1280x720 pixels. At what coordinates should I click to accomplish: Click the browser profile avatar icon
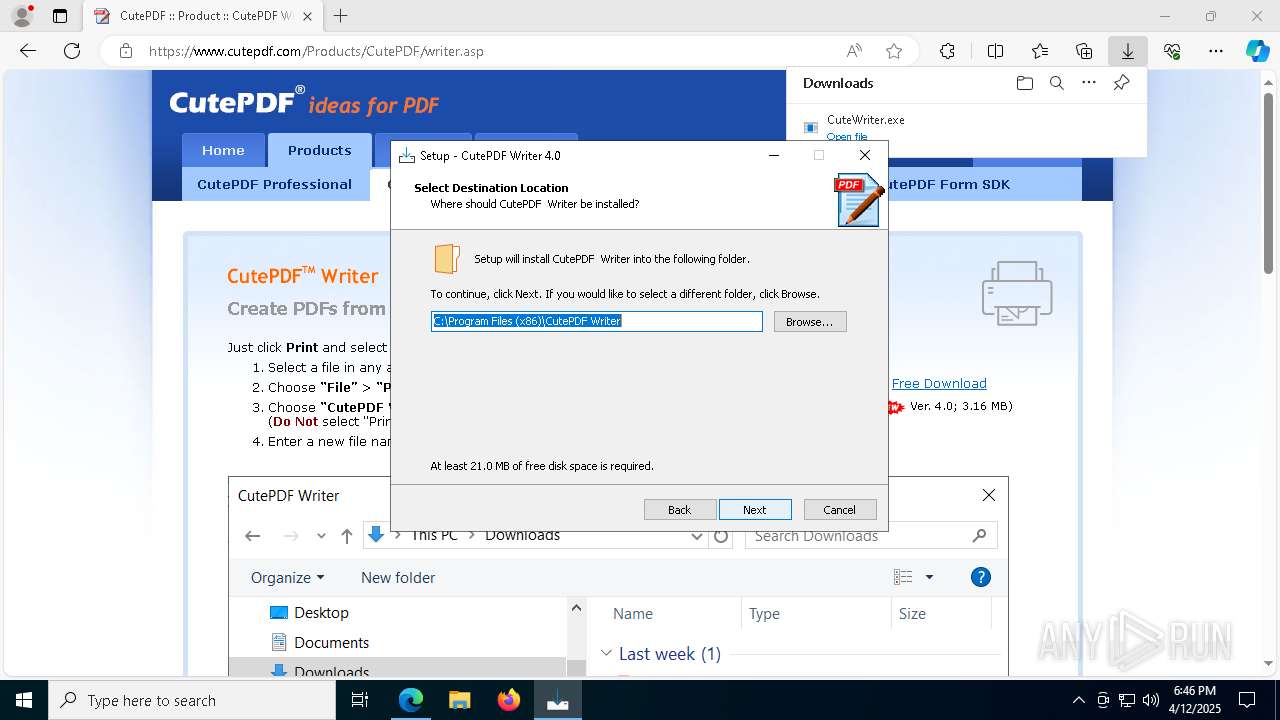(x=21, y=16)
